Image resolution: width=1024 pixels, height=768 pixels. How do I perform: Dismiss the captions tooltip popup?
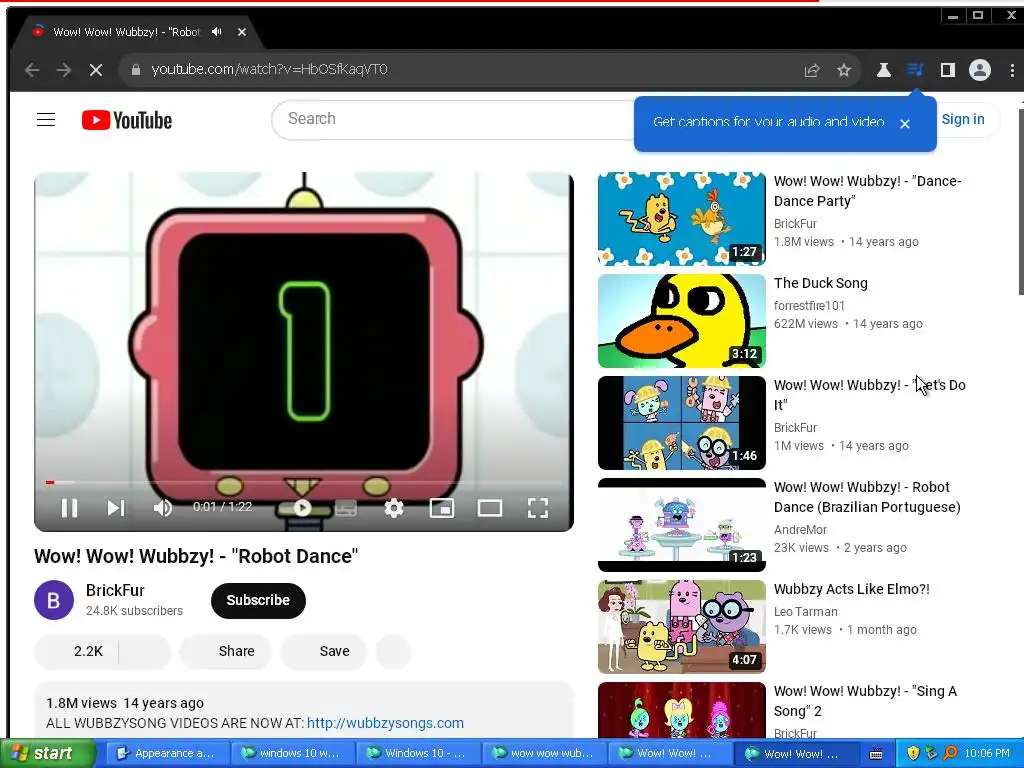904,124
